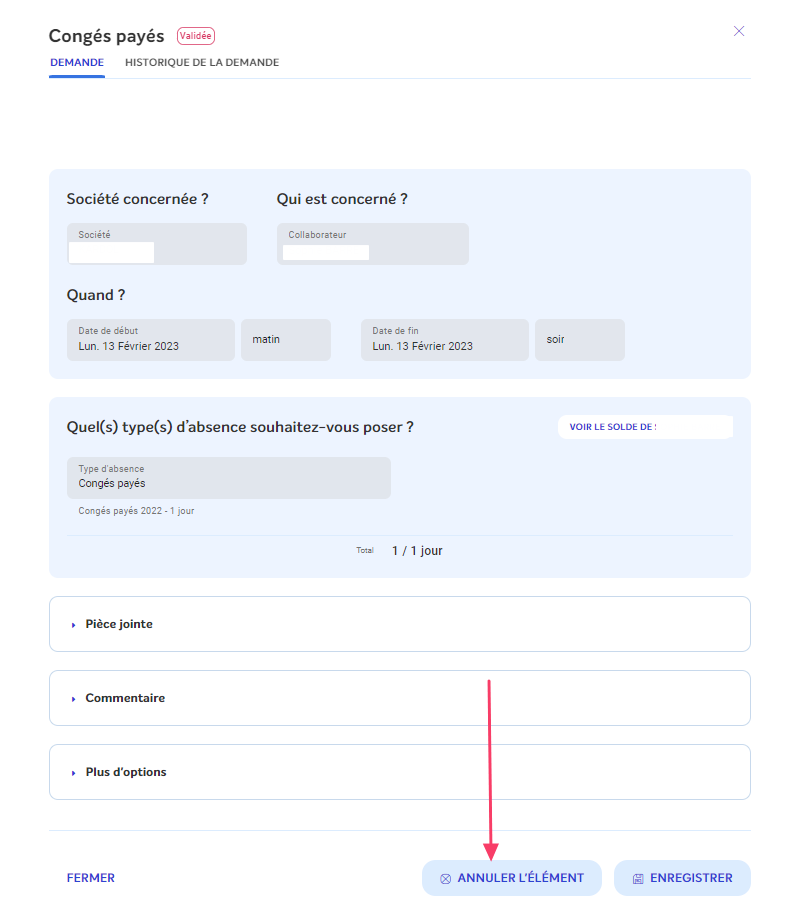Screen dimensions: 795x921
Task: Open the soir half-day selector
Action: [x=579, y=340]
